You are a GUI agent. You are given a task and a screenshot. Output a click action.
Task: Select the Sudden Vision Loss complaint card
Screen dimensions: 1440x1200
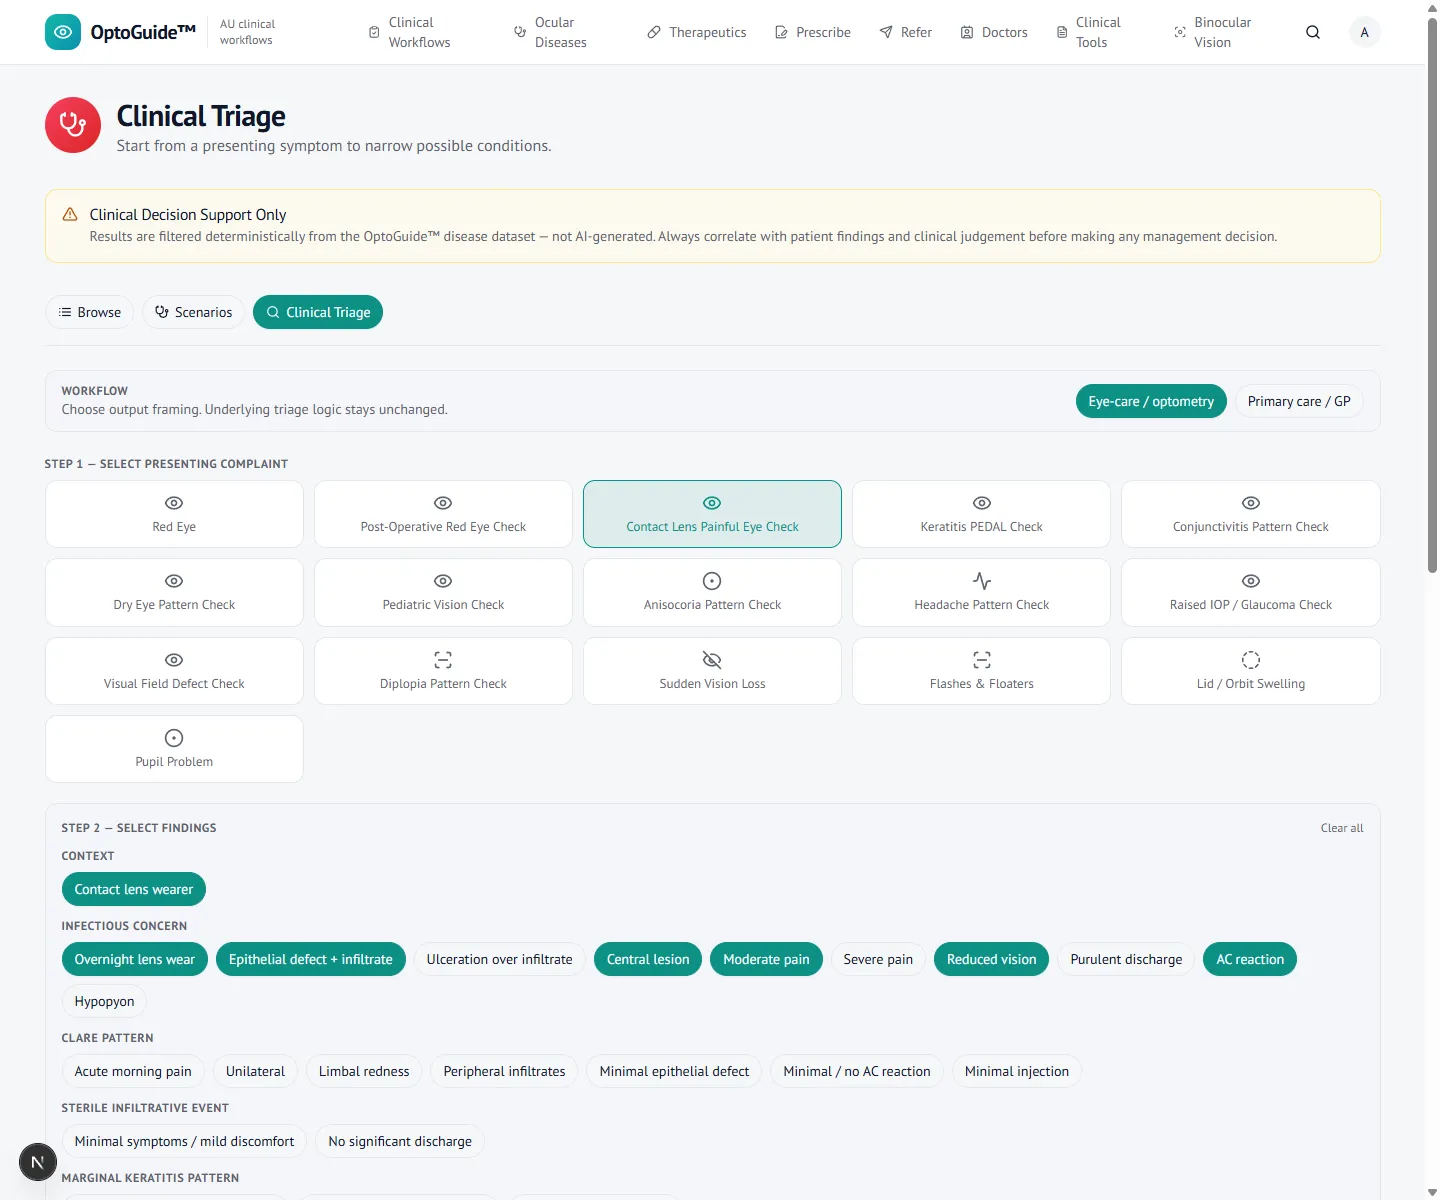point(712,671)
